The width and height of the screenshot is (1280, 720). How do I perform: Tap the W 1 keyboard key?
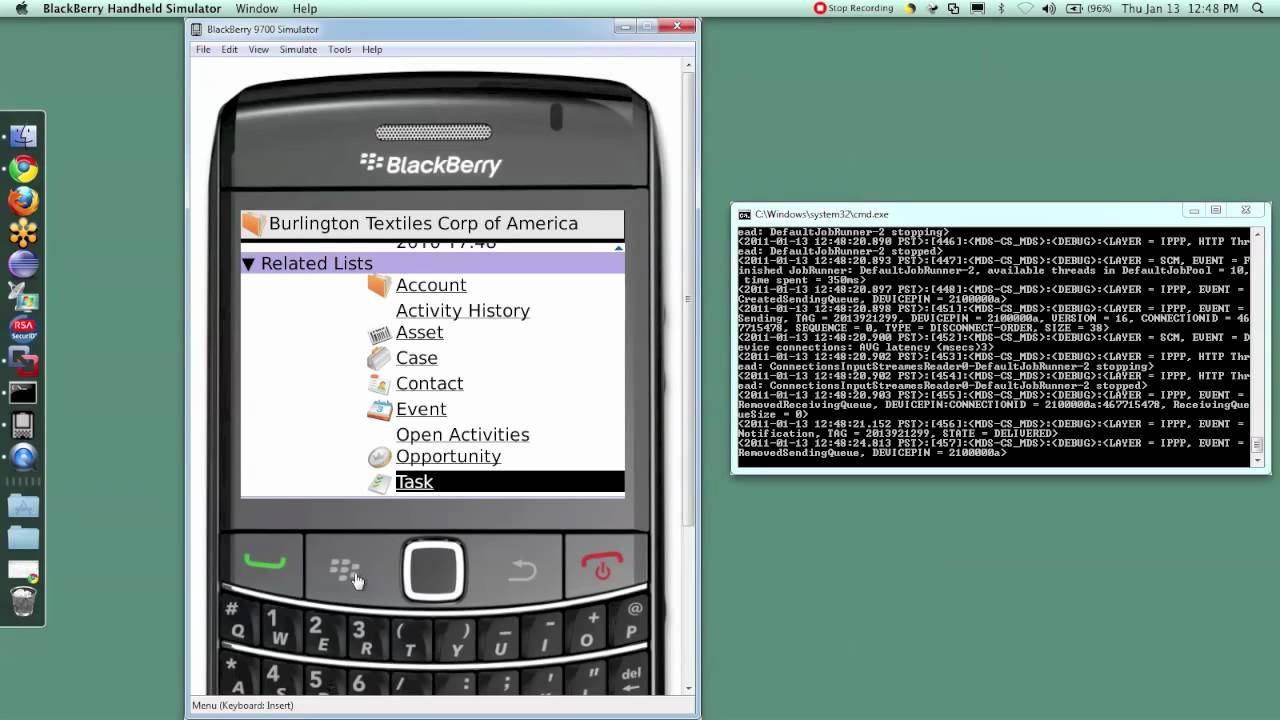[x=276, y=628]
